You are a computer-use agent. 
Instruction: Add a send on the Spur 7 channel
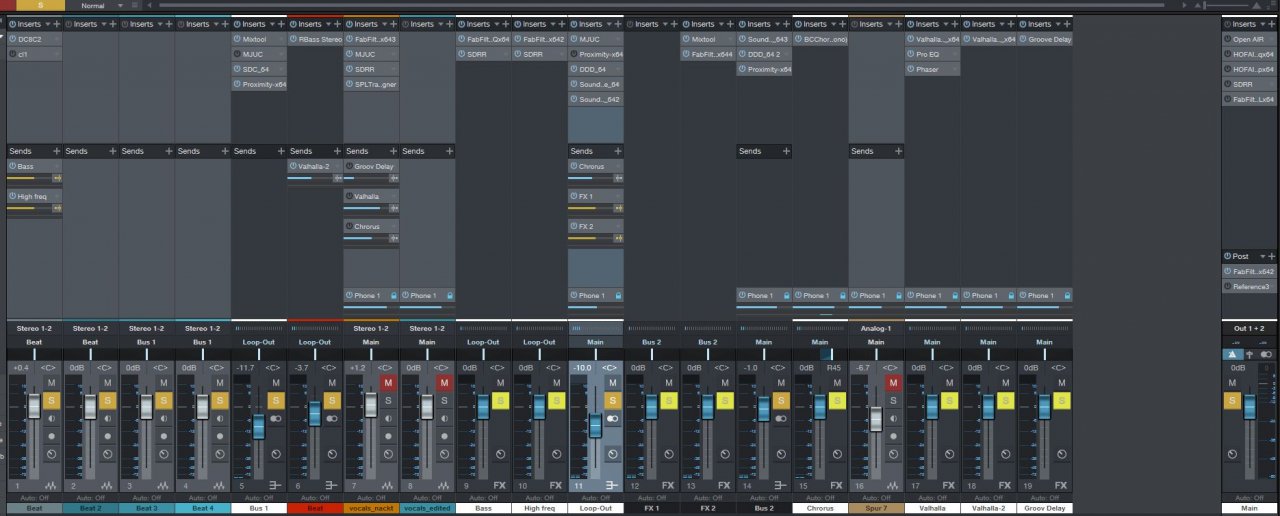coord(898,151)
